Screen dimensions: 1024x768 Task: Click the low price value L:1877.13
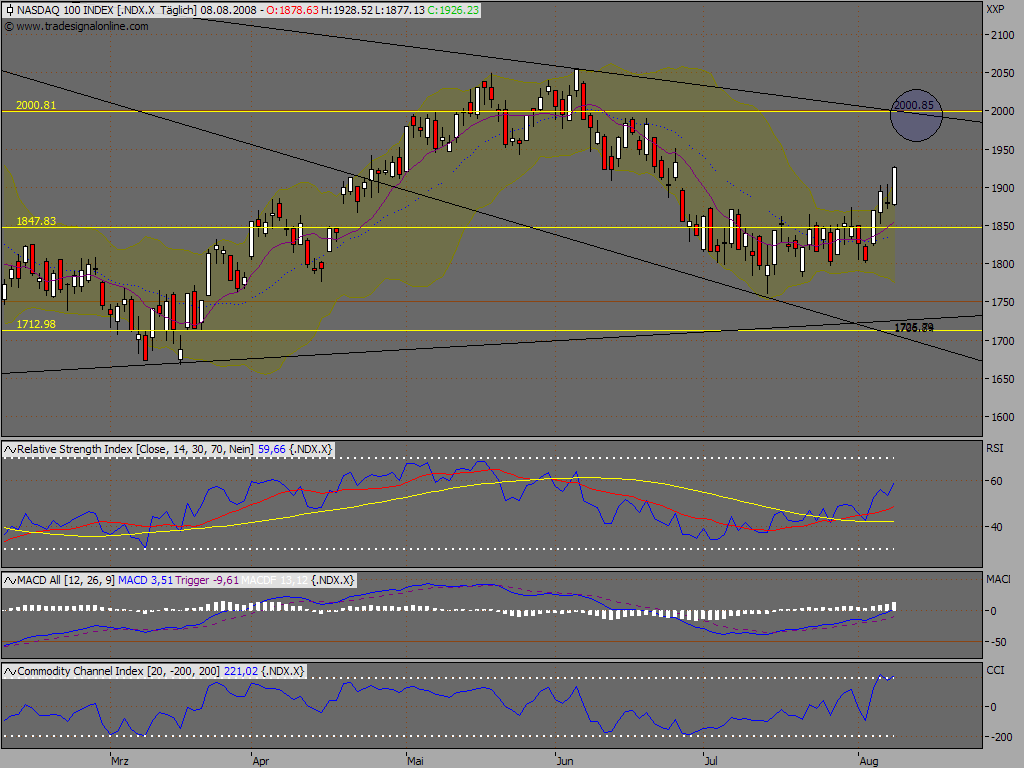(x=400, y=10)
